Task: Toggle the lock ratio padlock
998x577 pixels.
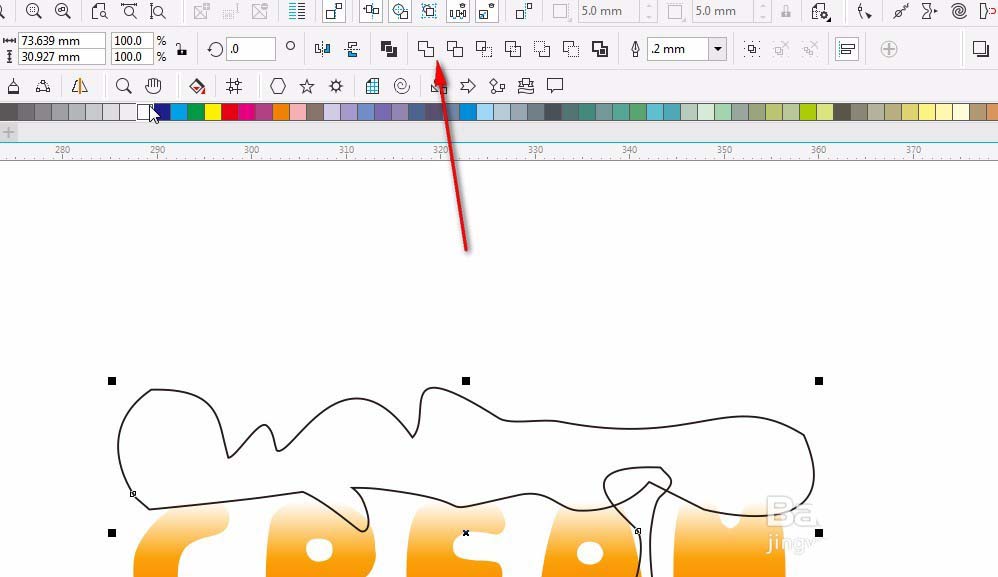Action: tap(181, 49)
